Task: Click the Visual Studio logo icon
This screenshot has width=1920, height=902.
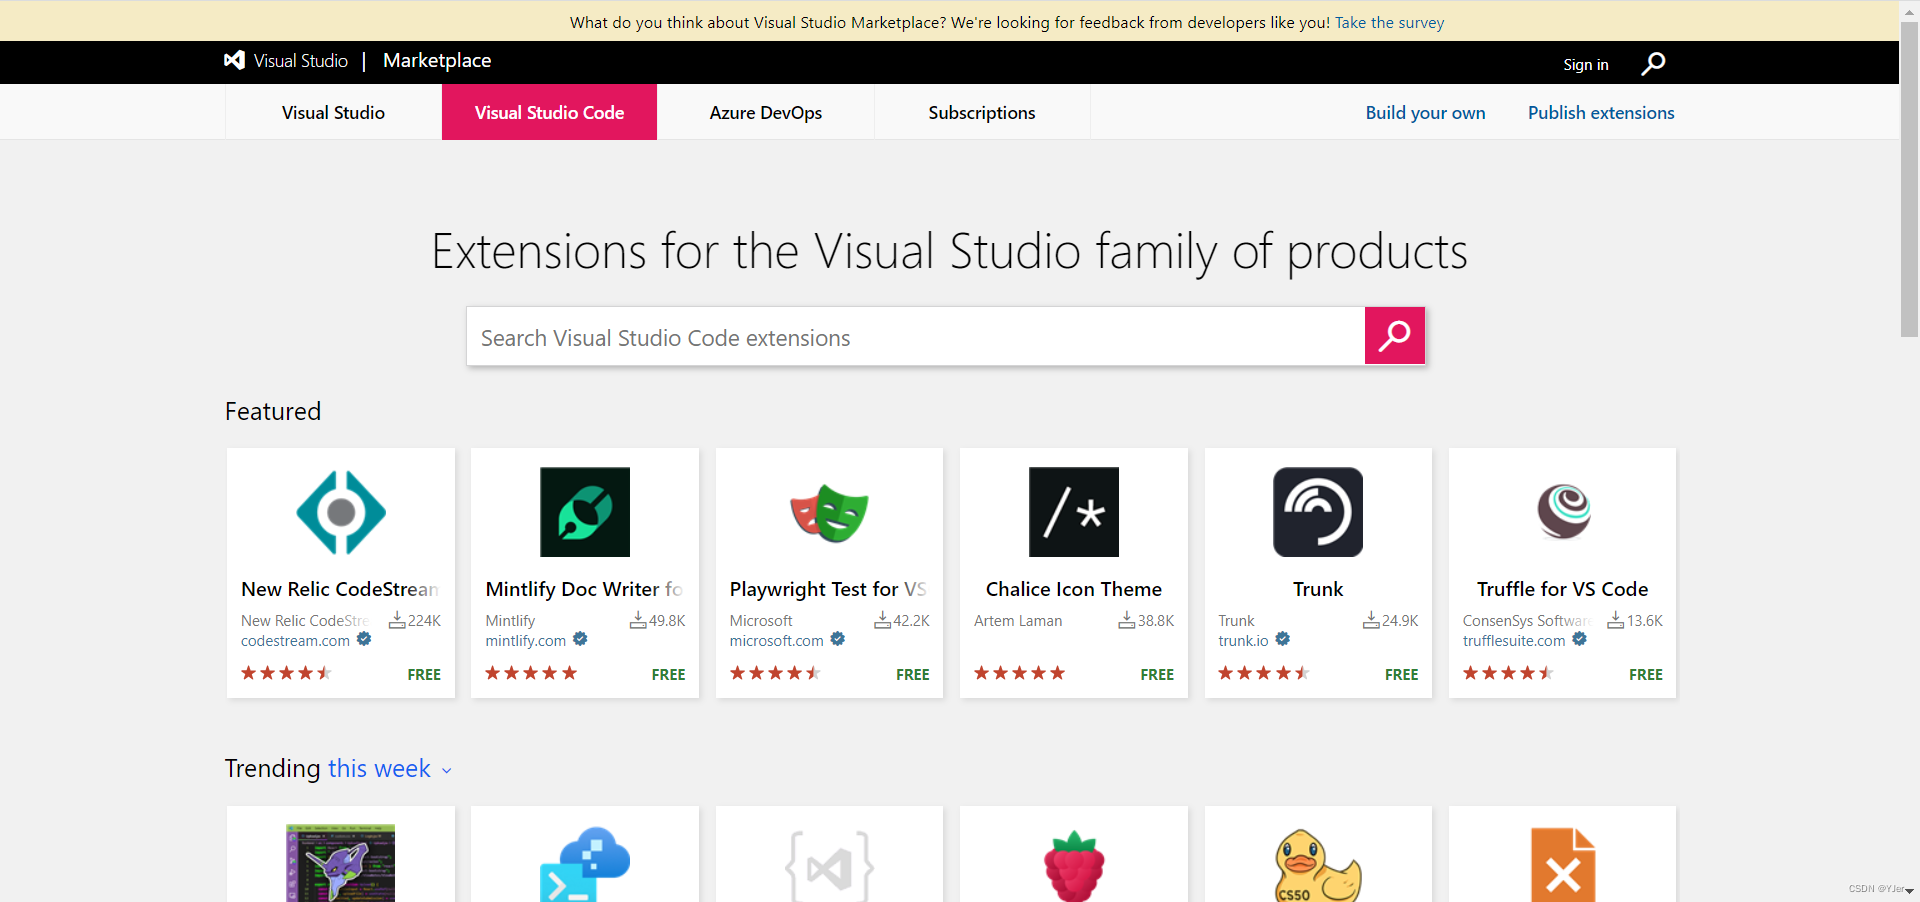Action: point(234,60)
